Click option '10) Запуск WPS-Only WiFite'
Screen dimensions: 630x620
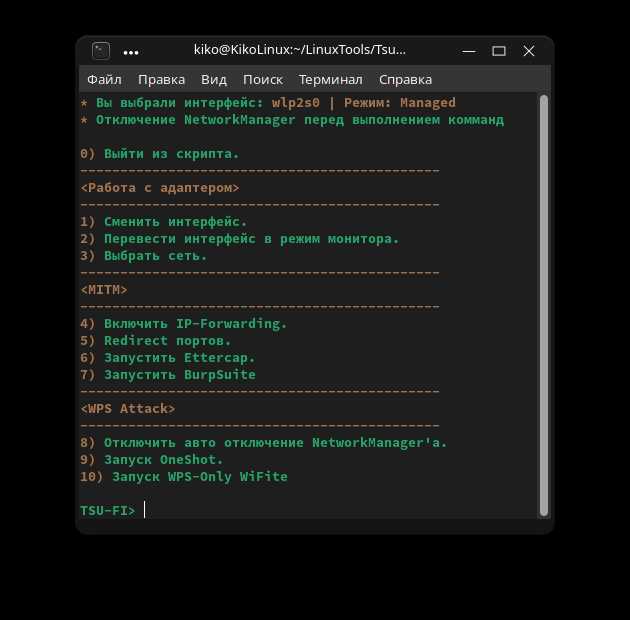pos(184,477)
